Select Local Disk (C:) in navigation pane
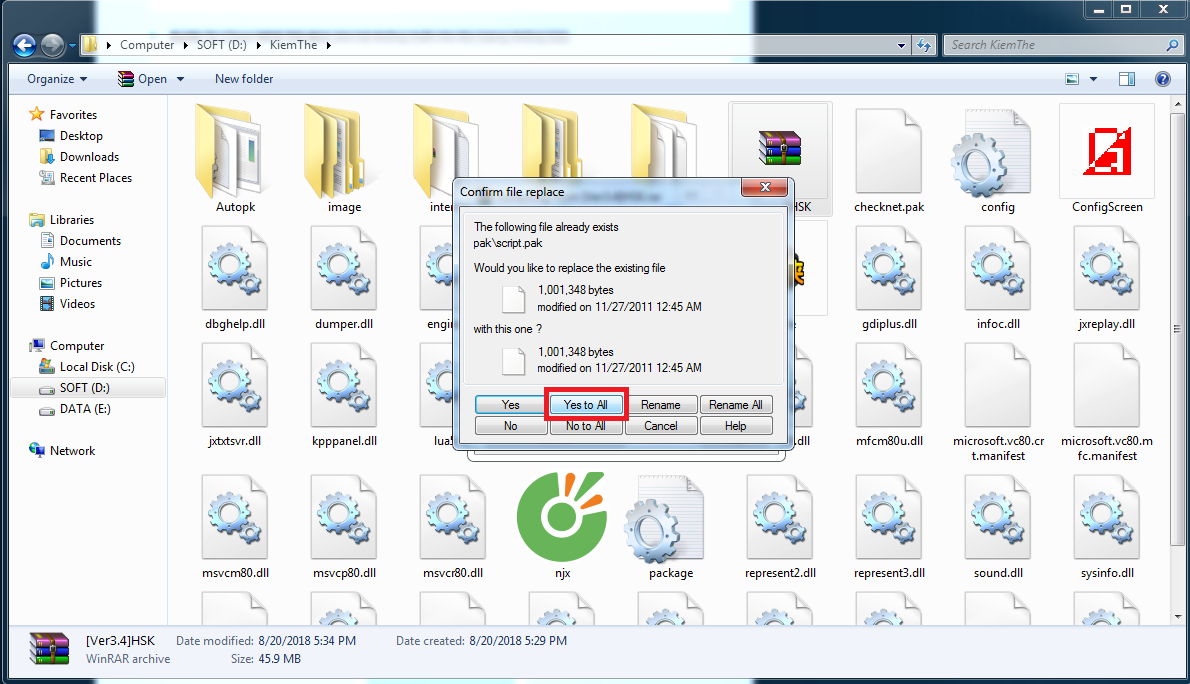This screenshot has width=1190, height=684. tap(97, 367)
